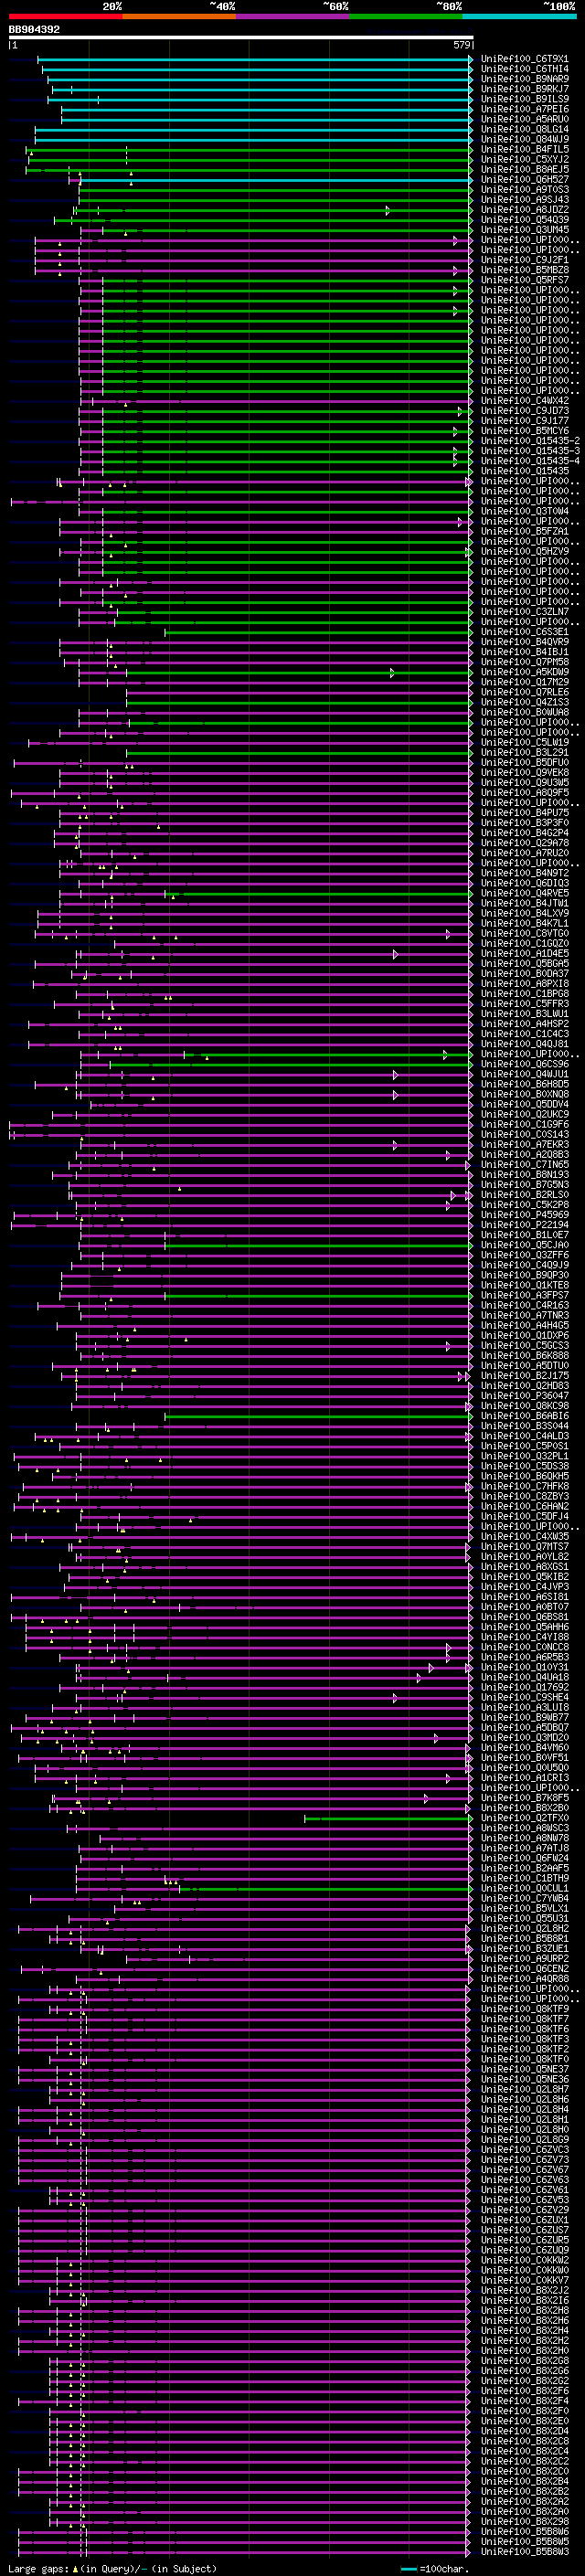Click UniRef100_Q15435-4 label

click(530, 461)
